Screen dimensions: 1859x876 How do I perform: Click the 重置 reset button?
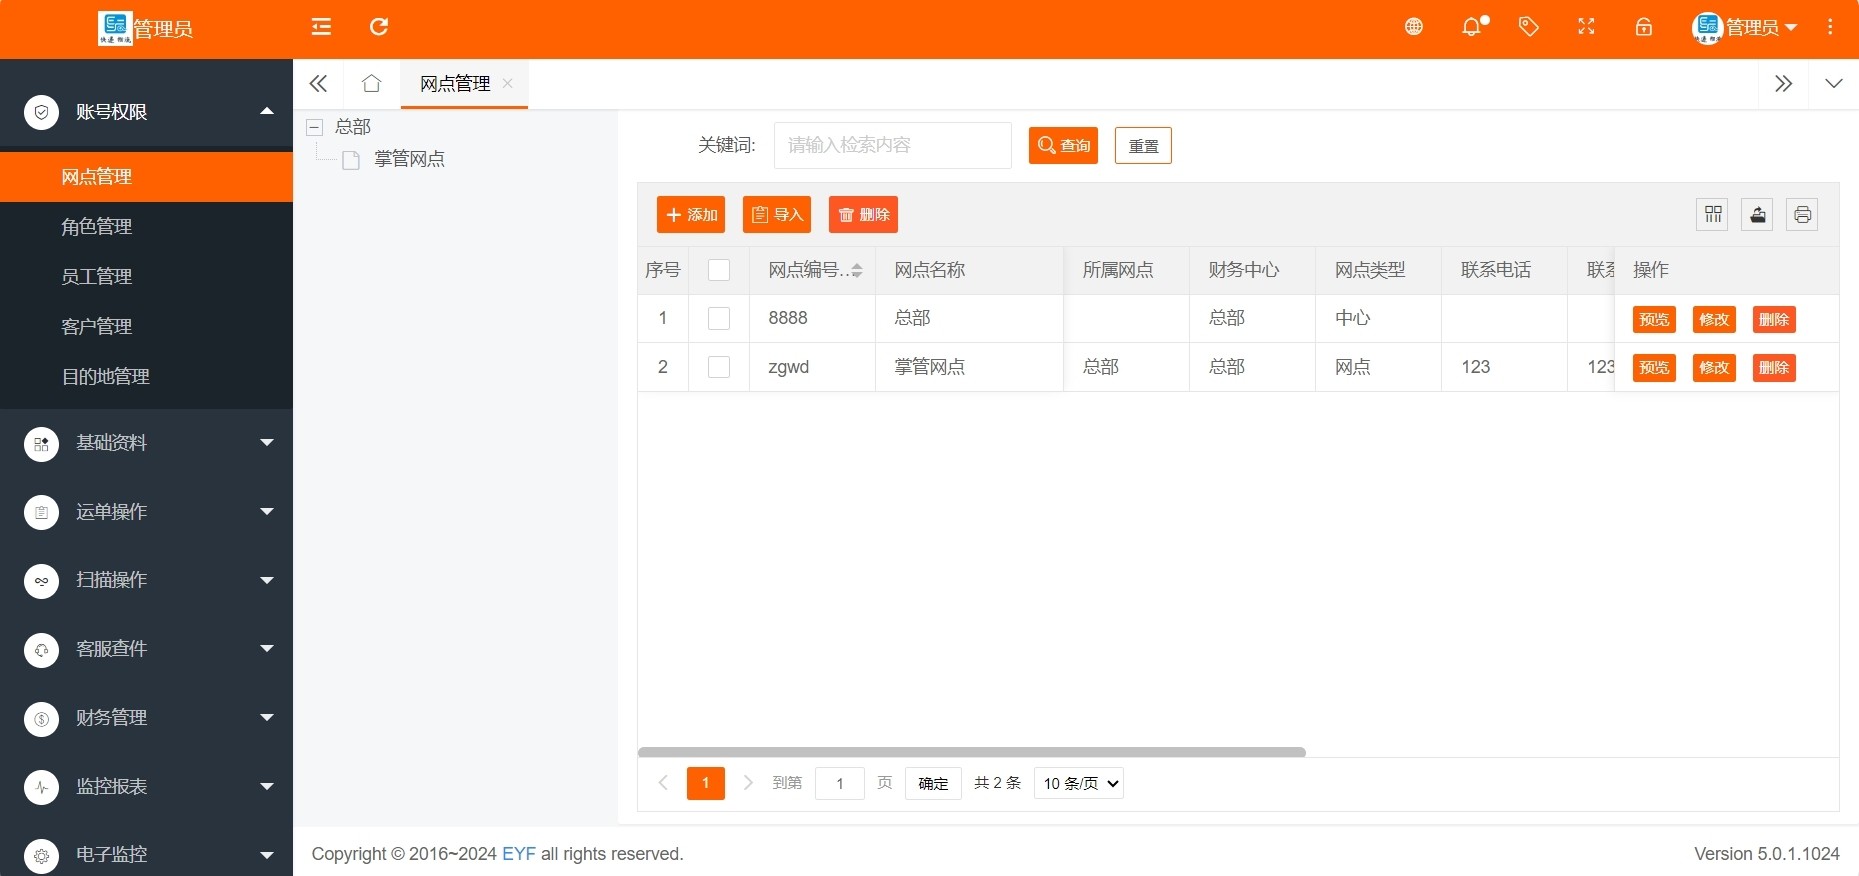click(x=1143, y=145)
